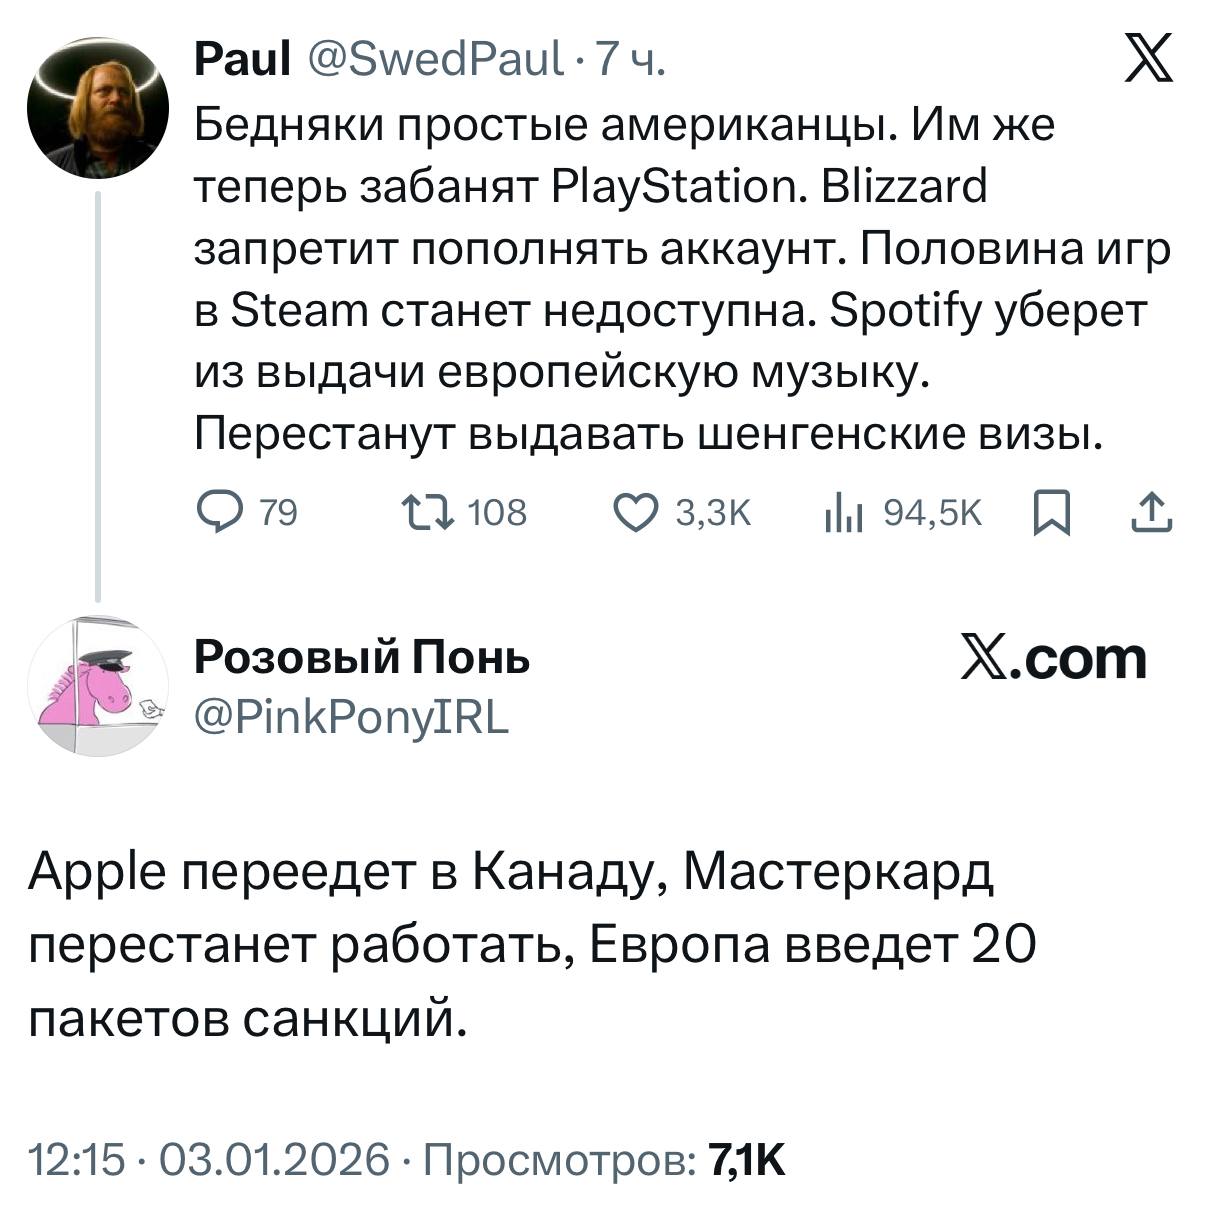Image resolution: width=1206 pixels, height=1227 pixels.
Task: Click the 108 reposts count
Action: coord(497,513)
